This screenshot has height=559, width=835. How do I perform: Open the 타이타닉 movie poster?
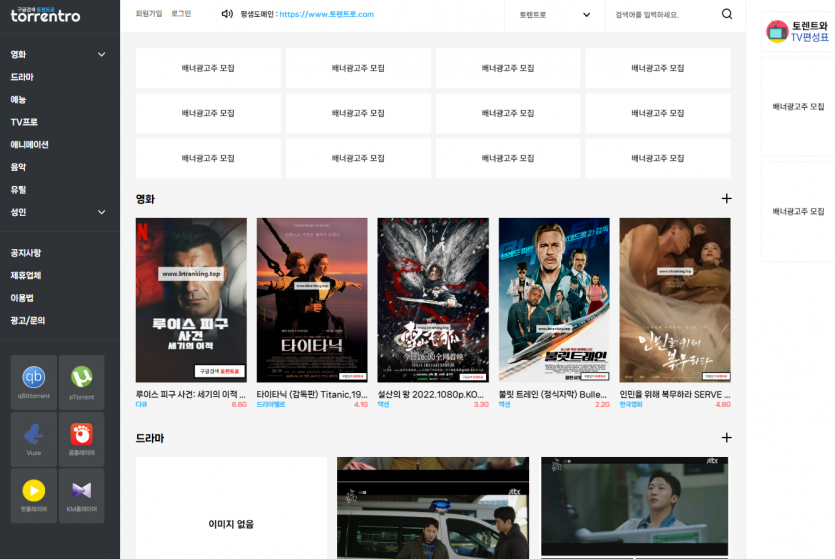tap(312, 300)
